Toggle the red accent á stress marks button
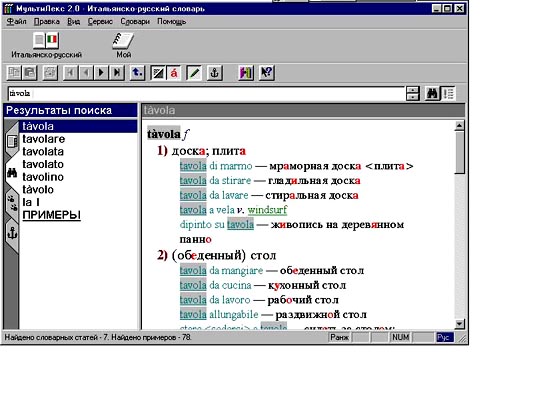The width and height of the screenshot is (533, 400). coord(174,73)
